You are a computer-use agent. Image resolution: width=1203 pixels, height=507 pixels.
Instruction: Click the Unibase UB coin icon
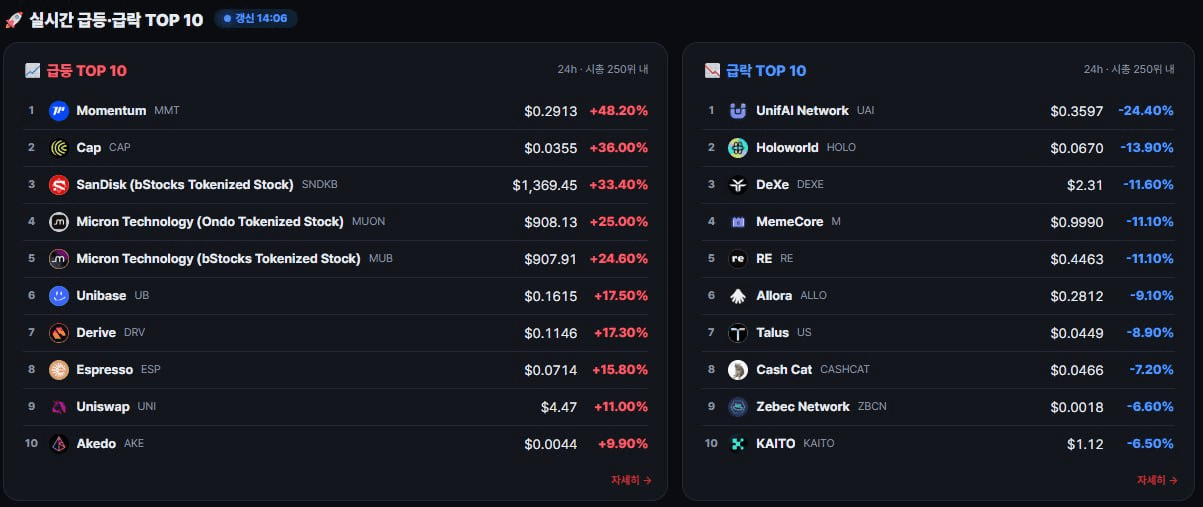coord(59,296)
